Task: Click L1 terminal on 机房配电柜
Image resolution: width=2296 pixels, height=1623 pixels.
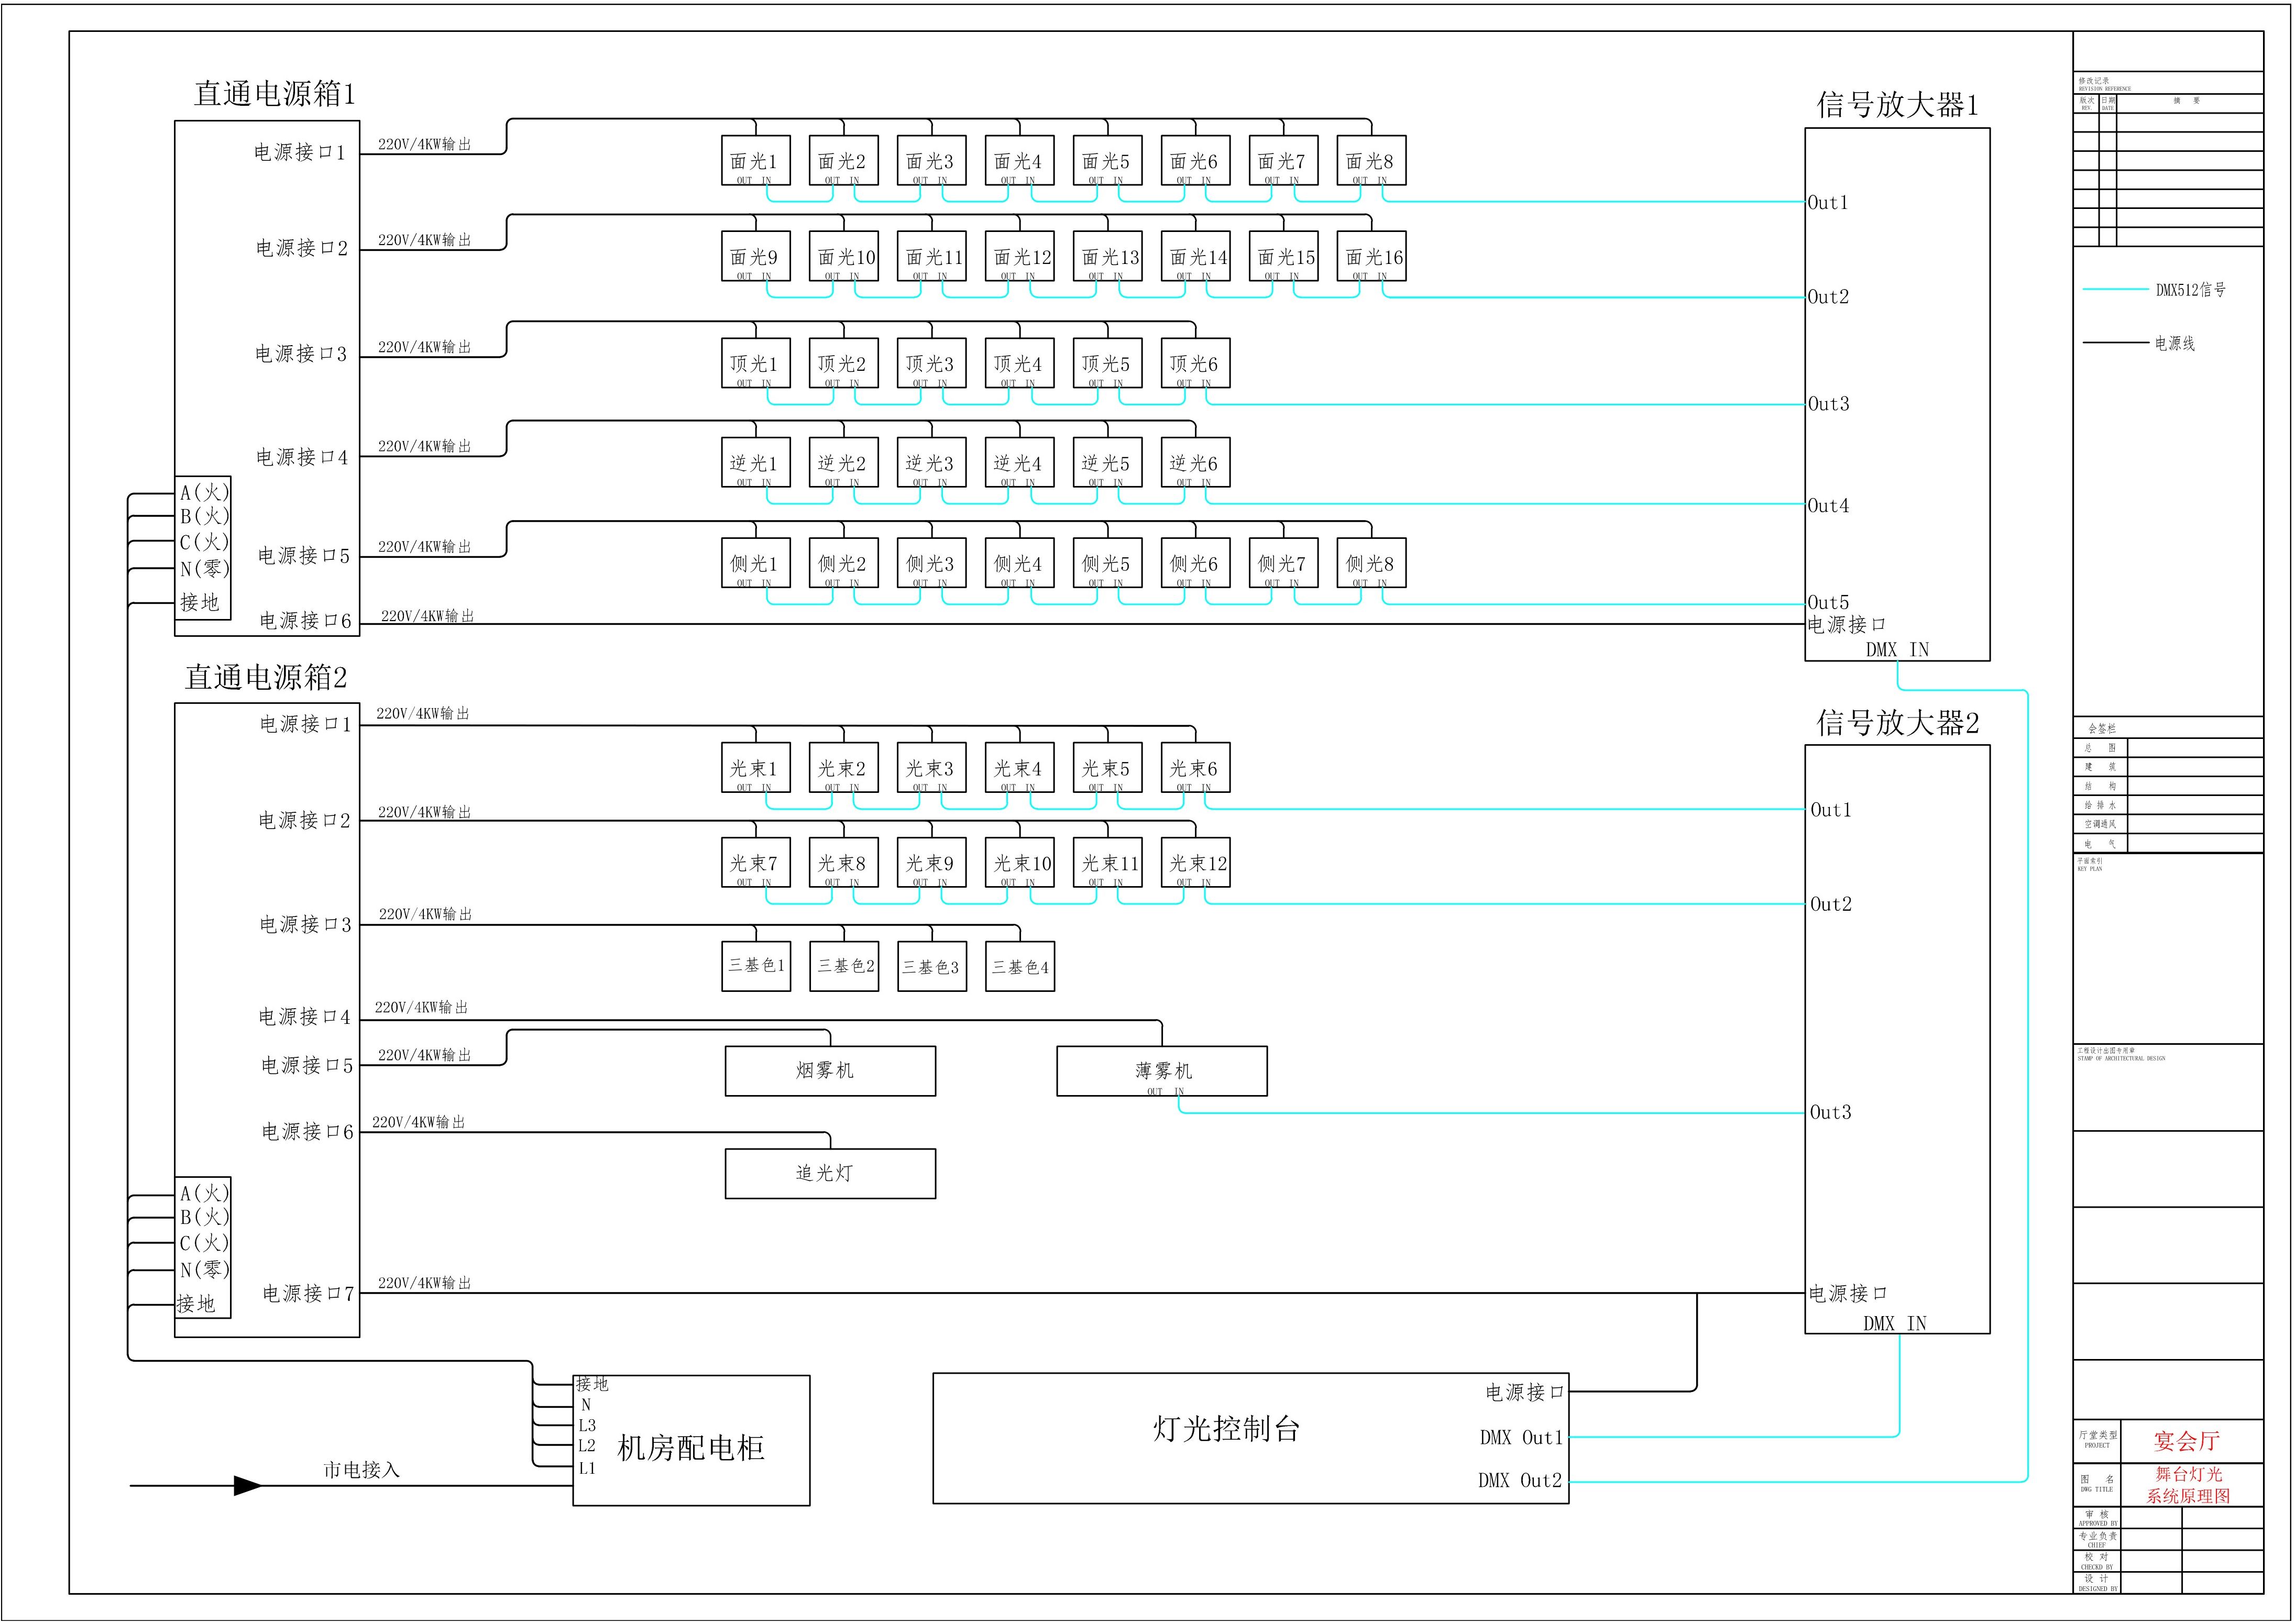Action: tap(587, 1468)
